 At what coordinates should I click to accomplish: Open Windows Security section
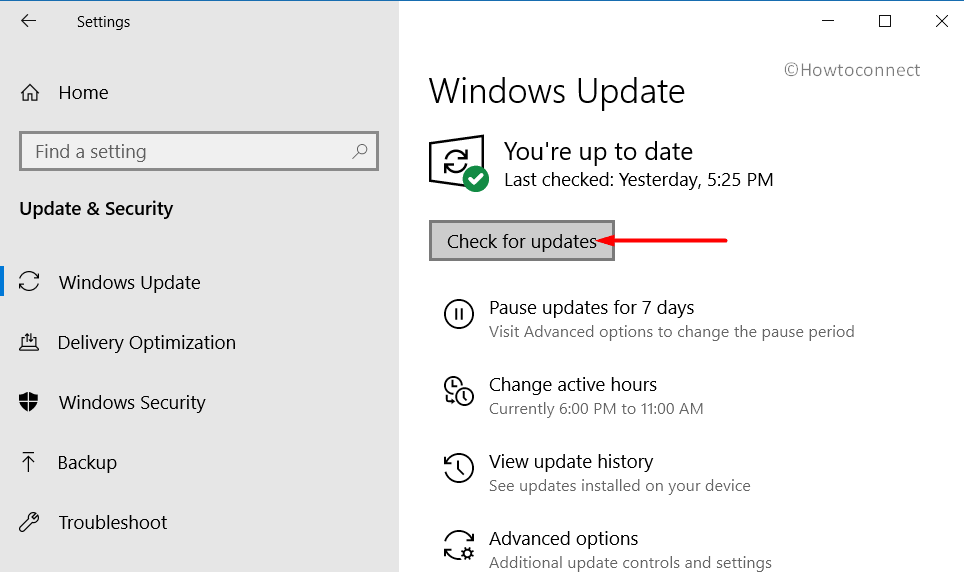tap(132, 402)
